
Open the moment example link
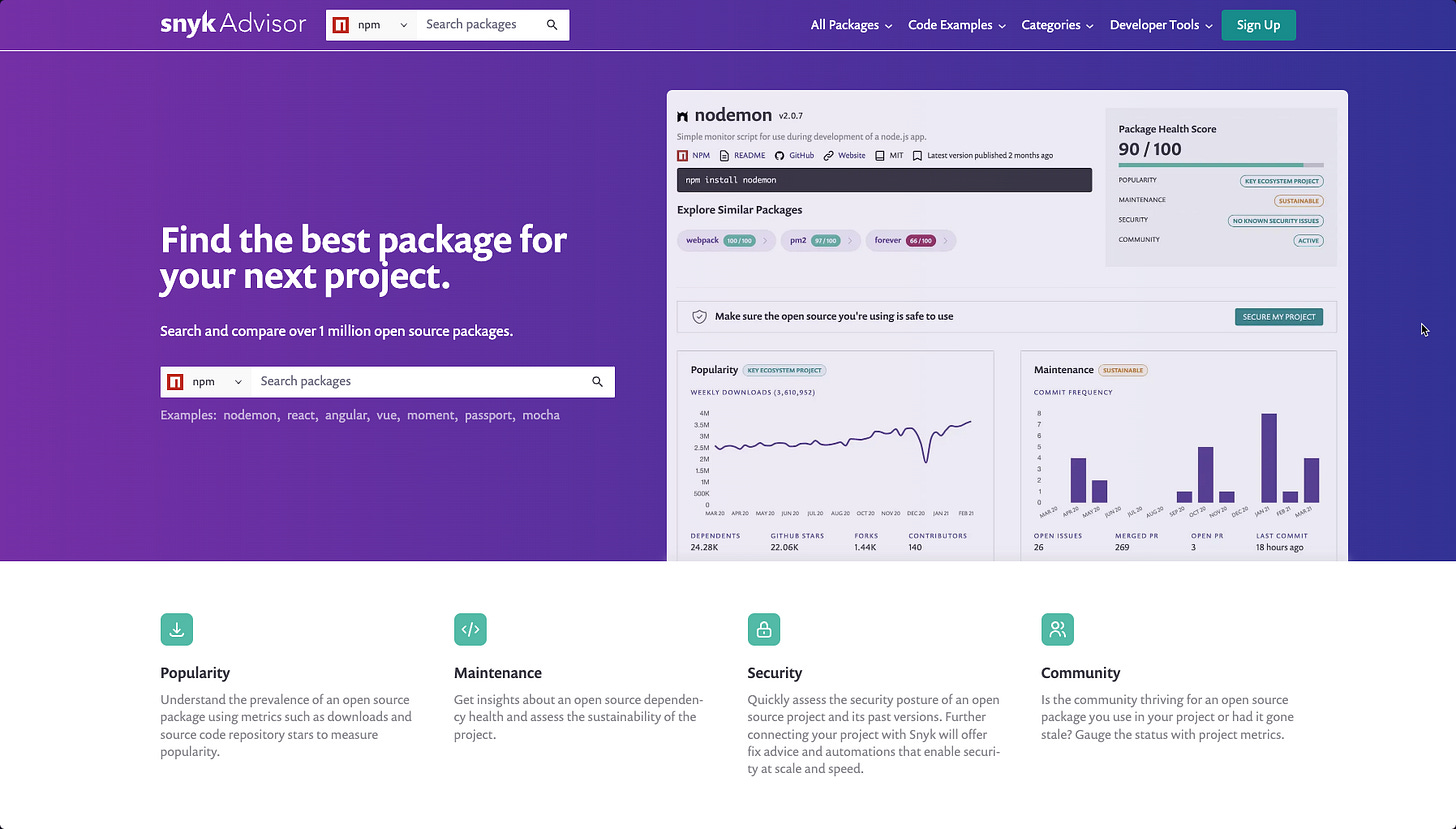click(431, 415)
